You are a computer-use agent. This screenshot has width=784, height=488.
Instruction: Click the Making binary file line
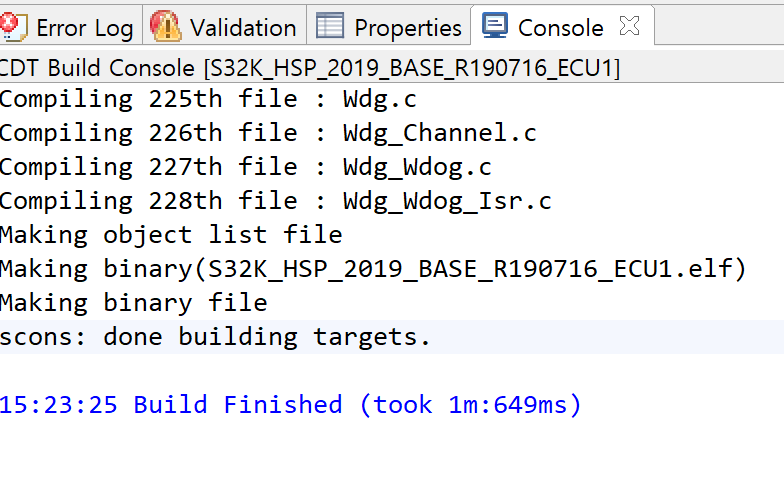click(x=133, y=302)
